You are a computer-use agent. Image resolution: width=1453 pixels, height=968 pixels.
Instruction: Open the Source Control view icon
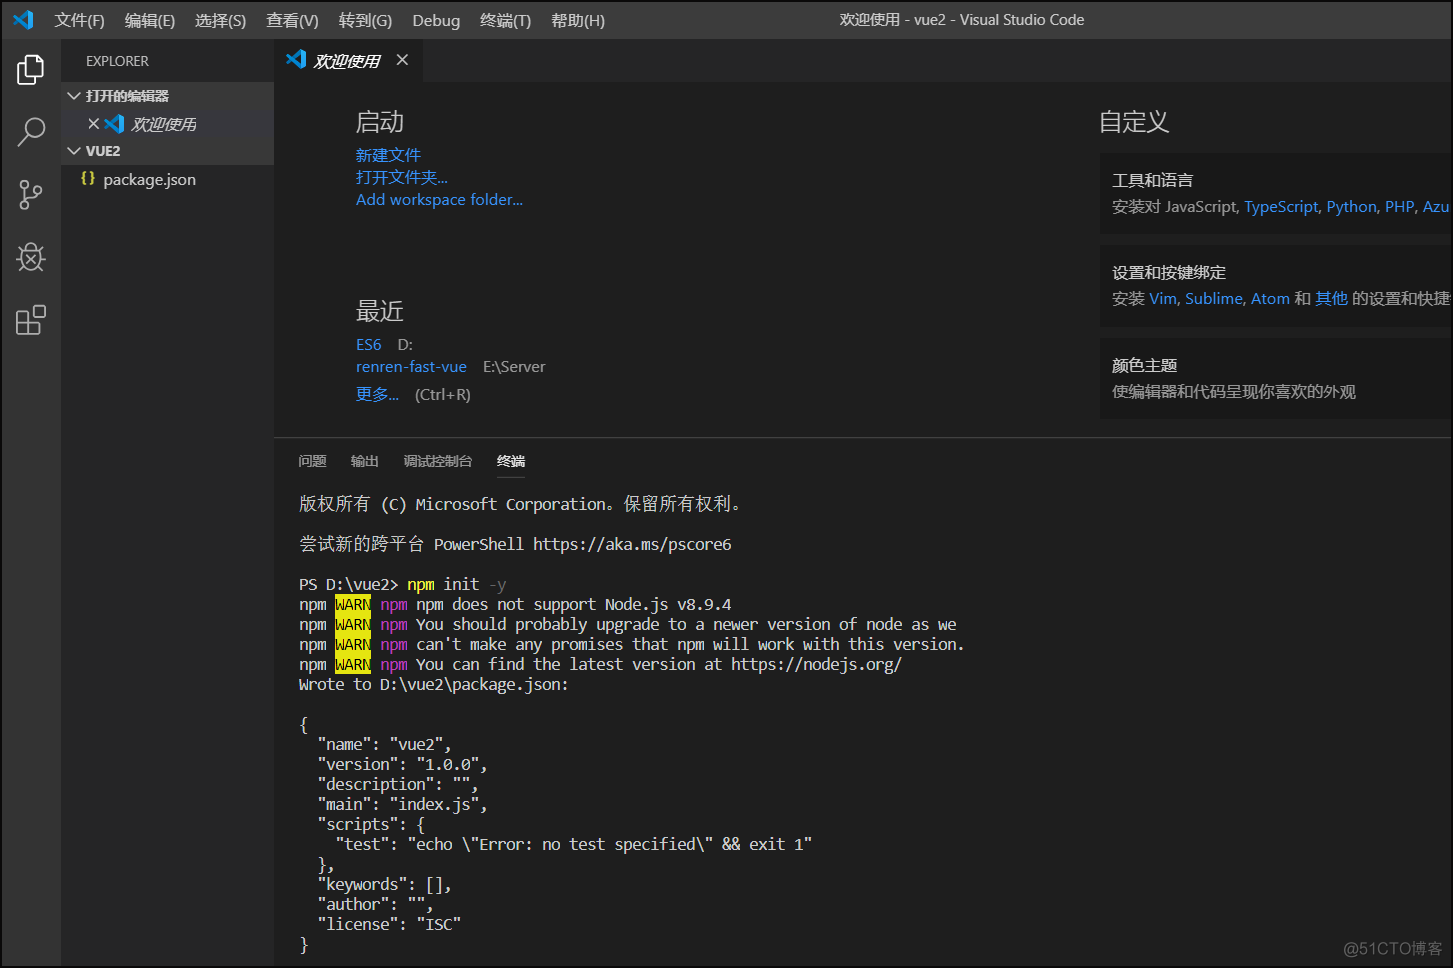(x=31, y=195)
